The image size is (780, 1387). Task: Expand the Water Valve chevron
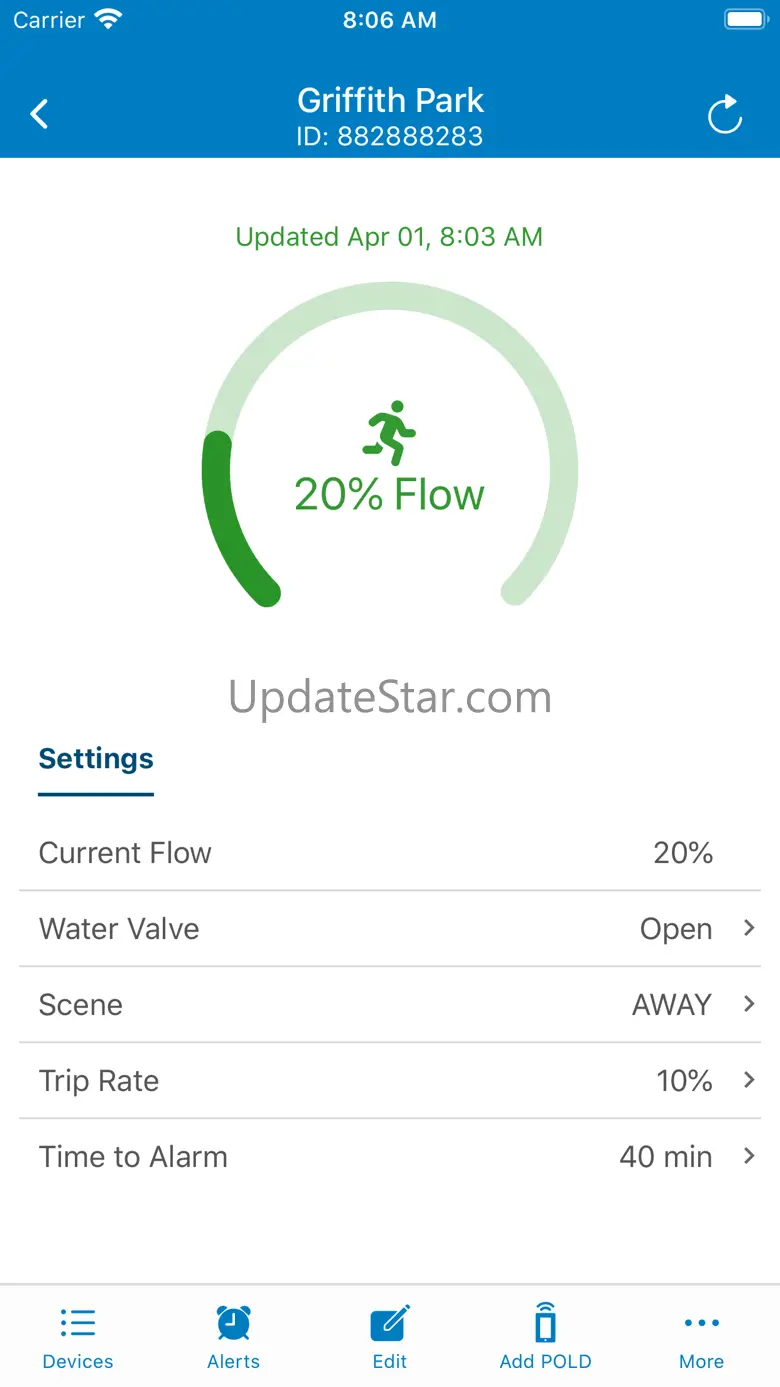point(749,928)
